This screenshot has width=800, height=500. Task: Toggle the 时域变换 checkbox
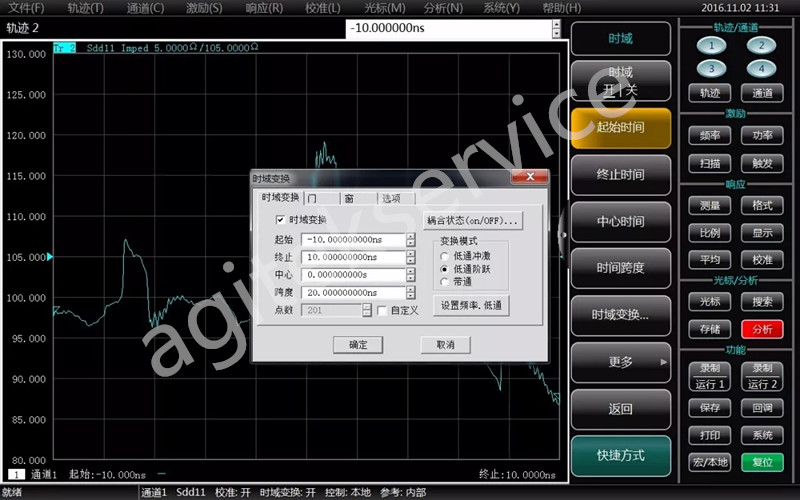tap(280, 220)
